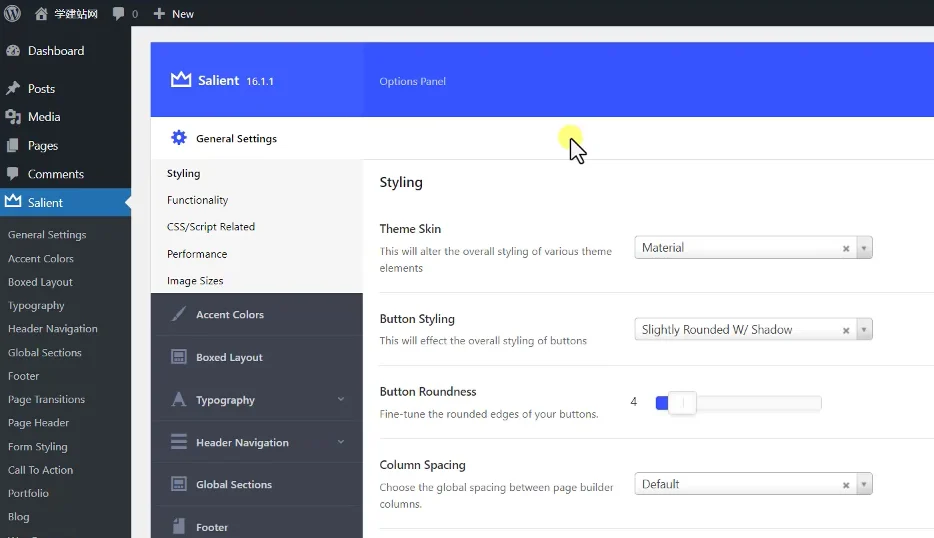Image resolution: width=934 pixels, height=538 pixels.
Task: Click the Comments icon in the sidebar
Action: point(13,173)
